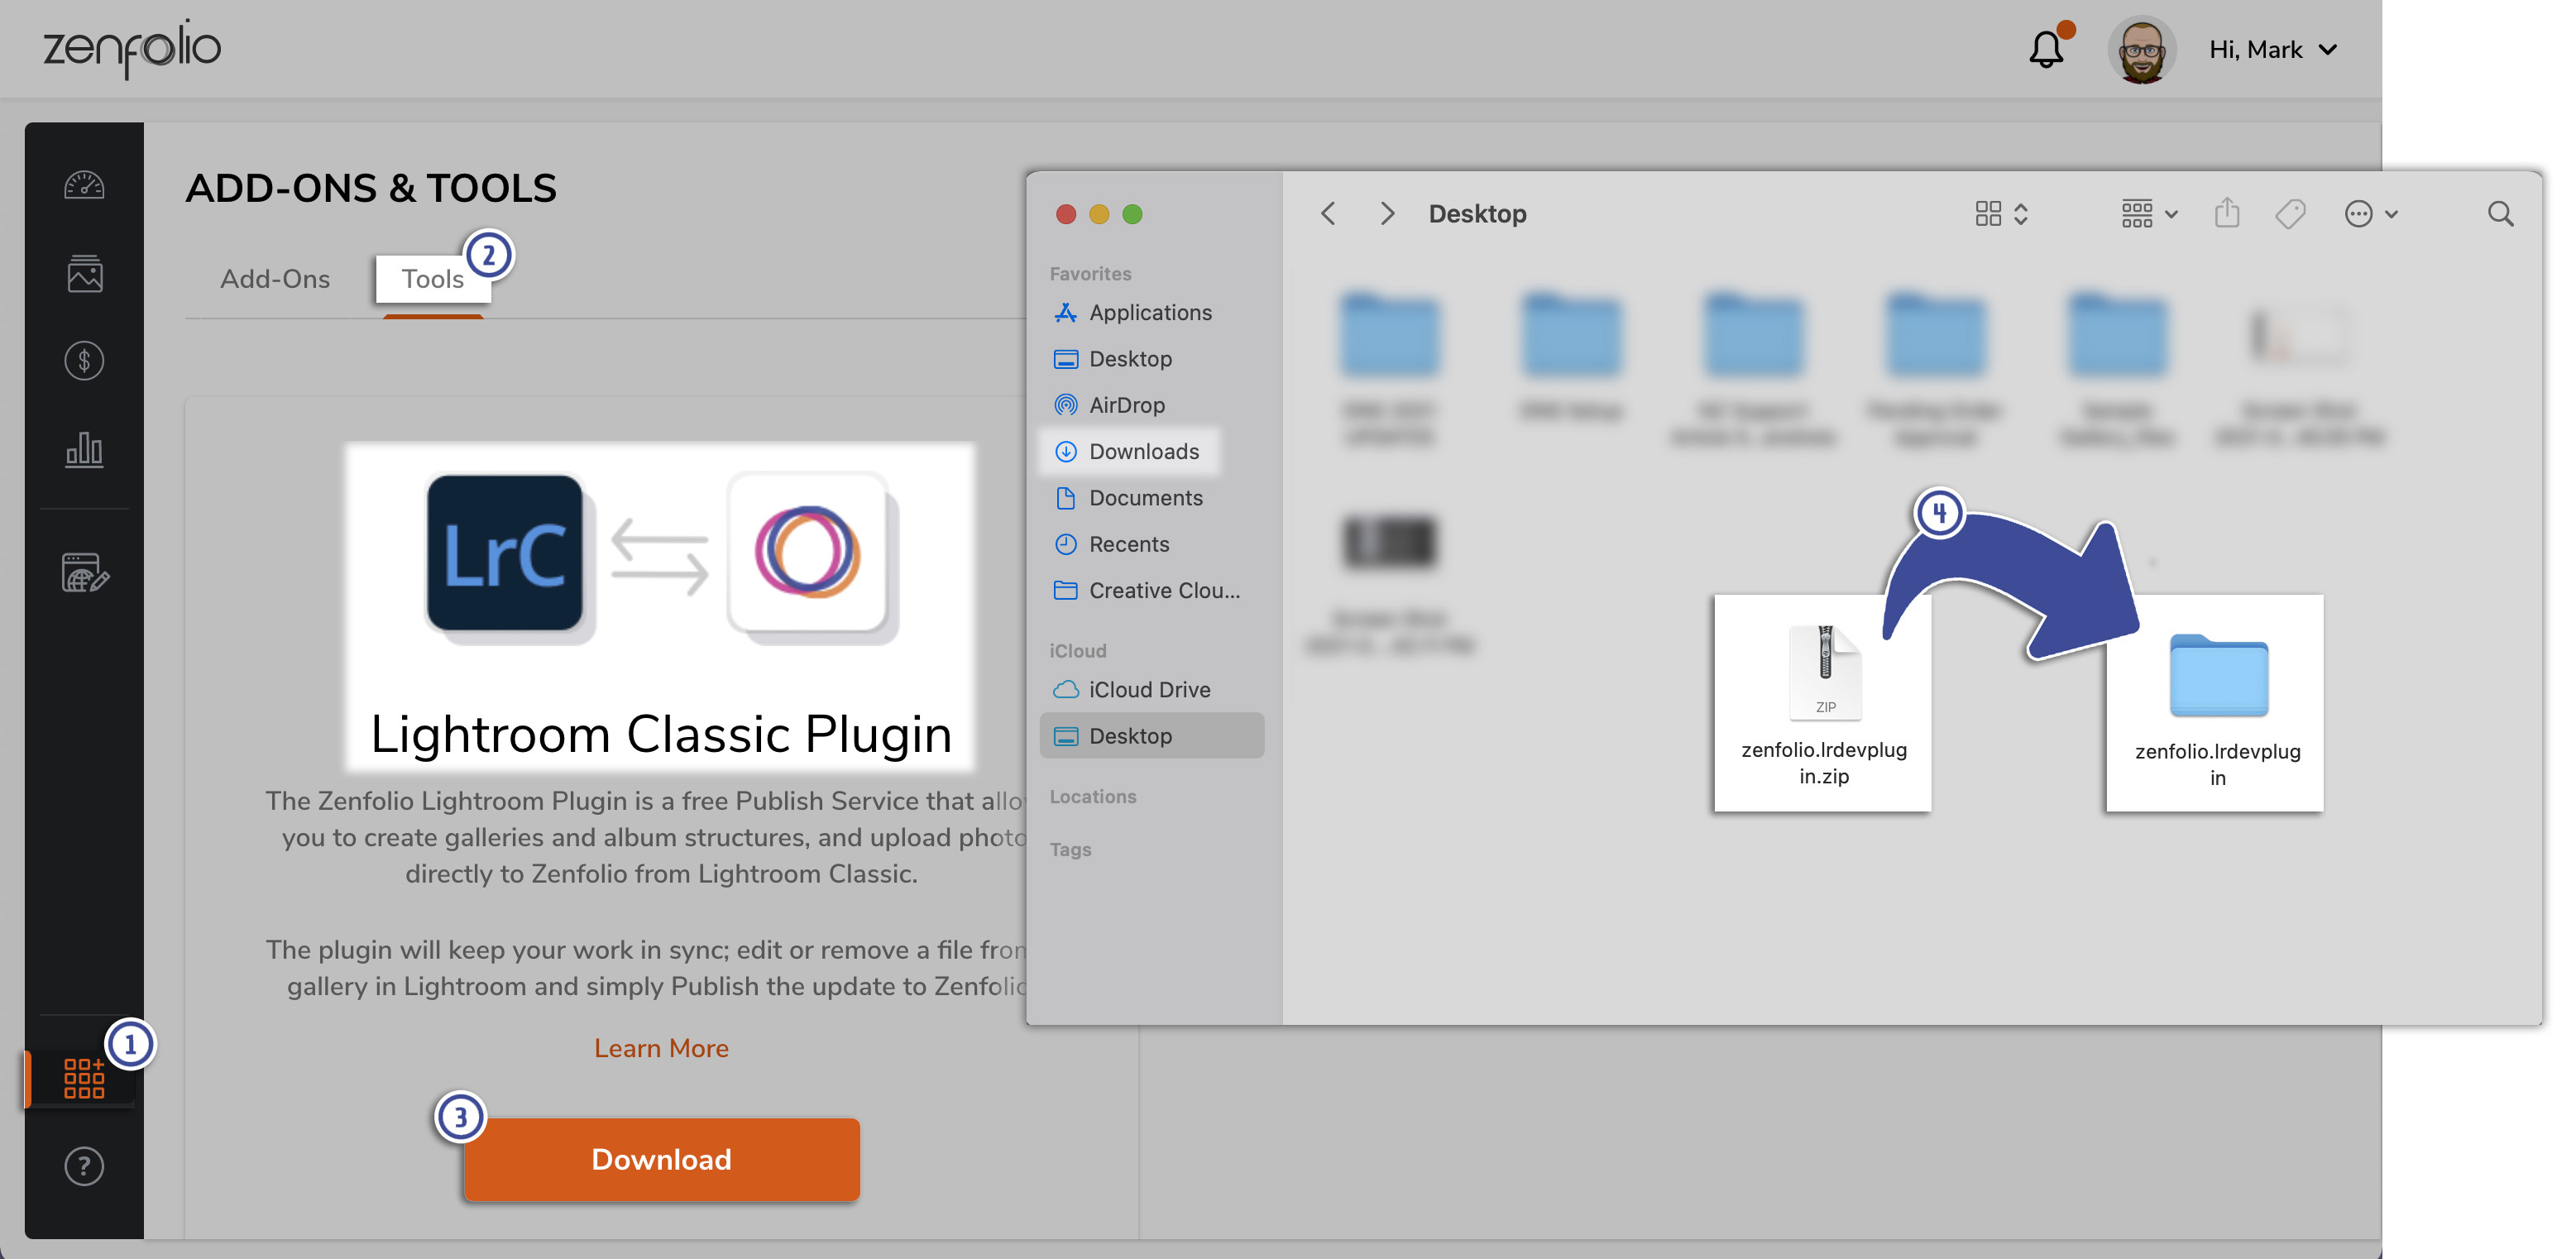Open the bar chart analytics icon
This screenshot has height=1259, width=2576.
84,449
